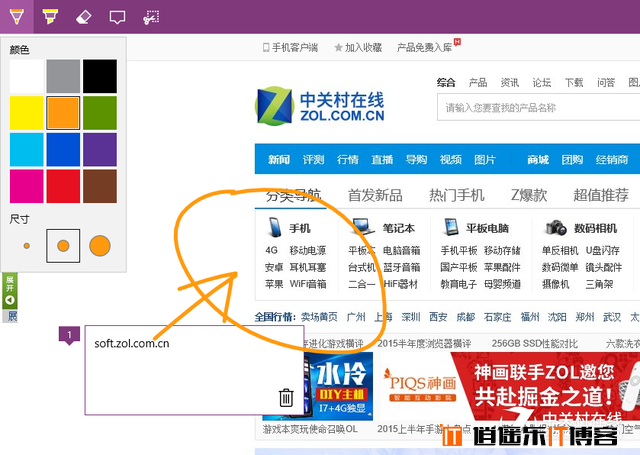Open the 手机客户端 link
The width and height of the screenshot is (640, 455).
(x=291, y=48)
